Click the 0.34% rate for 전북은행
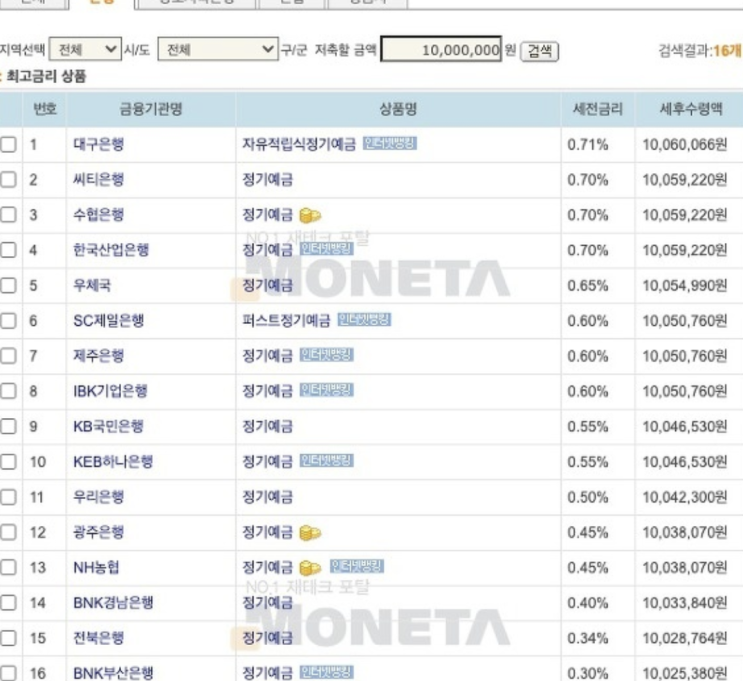Viewport: 743px width, 681px height. tap(588, 638)
